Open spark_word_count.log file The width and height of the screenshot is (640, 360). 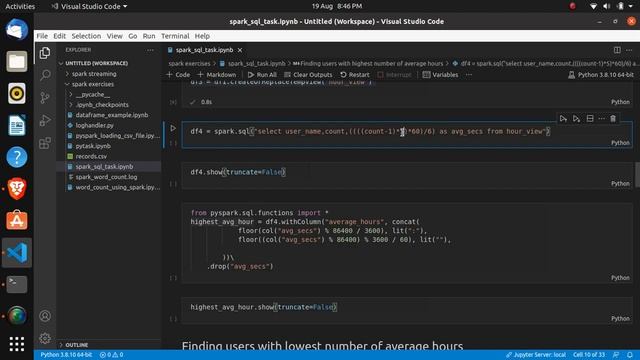(106, 177)
